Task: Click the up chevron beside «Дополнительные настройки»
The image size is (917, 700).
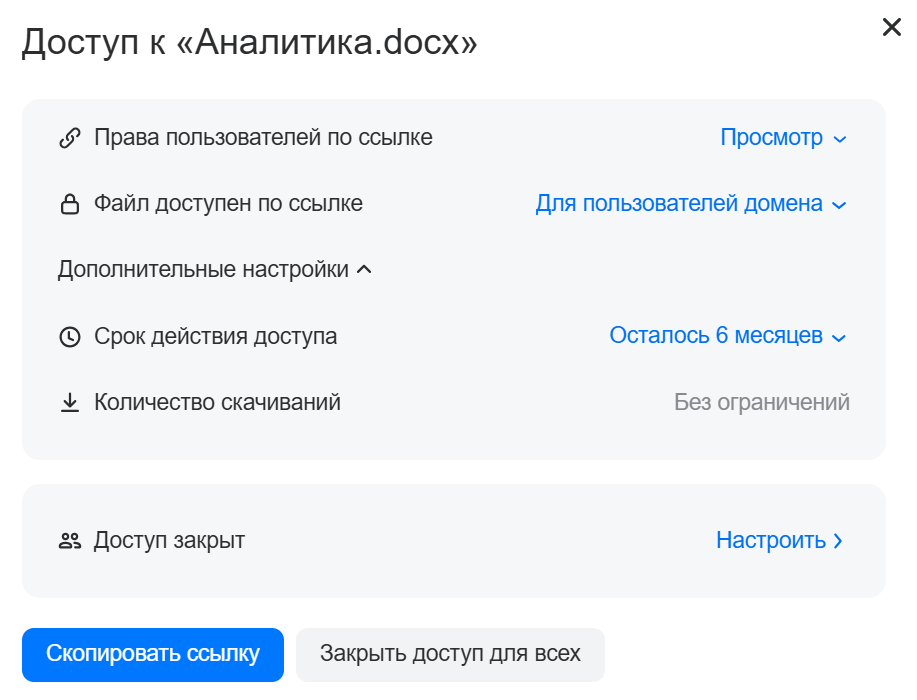Action: tap(364, 270)
